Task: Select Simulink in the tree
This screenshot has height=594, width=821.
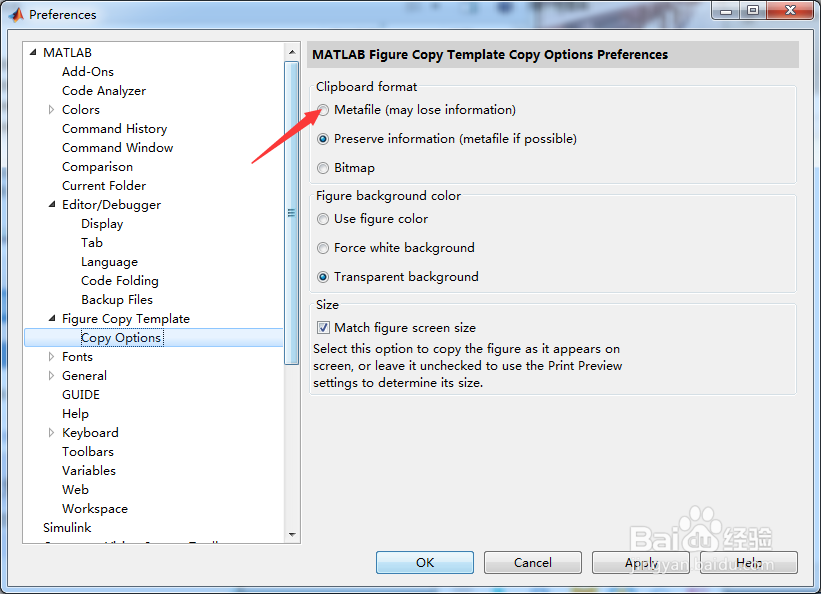Action: 67,527
